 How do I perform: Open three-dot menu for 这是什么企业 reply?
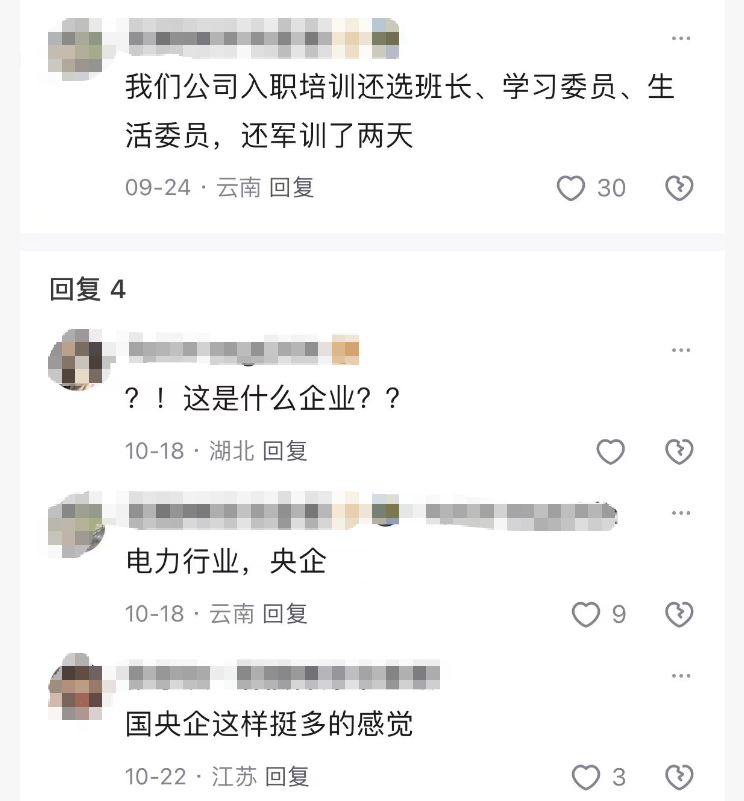click(681, 350)
